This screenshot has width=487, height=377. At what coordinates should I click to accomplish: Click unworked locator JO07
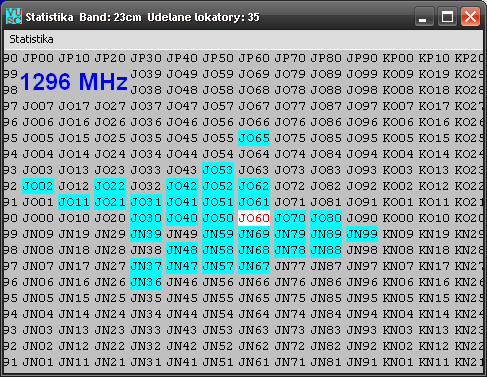38,106
